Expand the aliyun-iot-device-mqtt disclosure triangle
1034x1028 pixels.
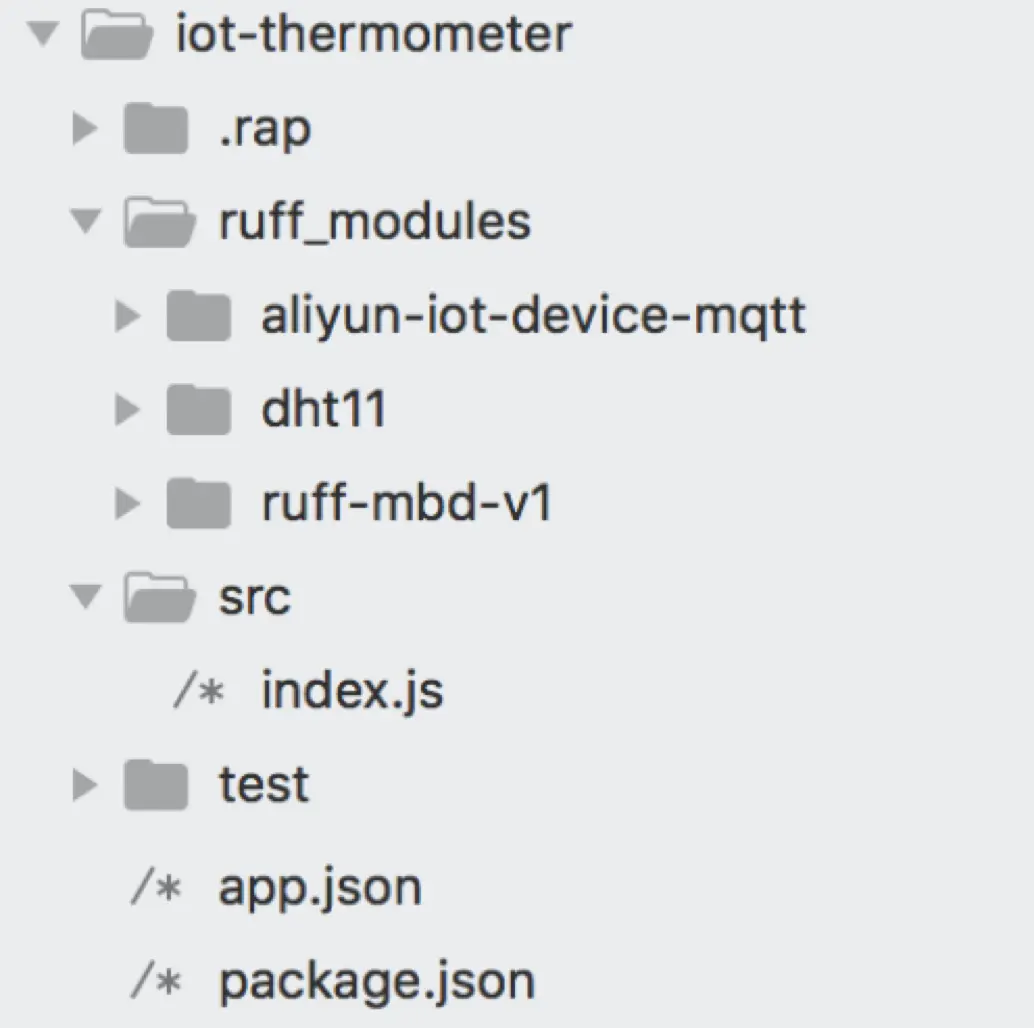pos(128,317)
